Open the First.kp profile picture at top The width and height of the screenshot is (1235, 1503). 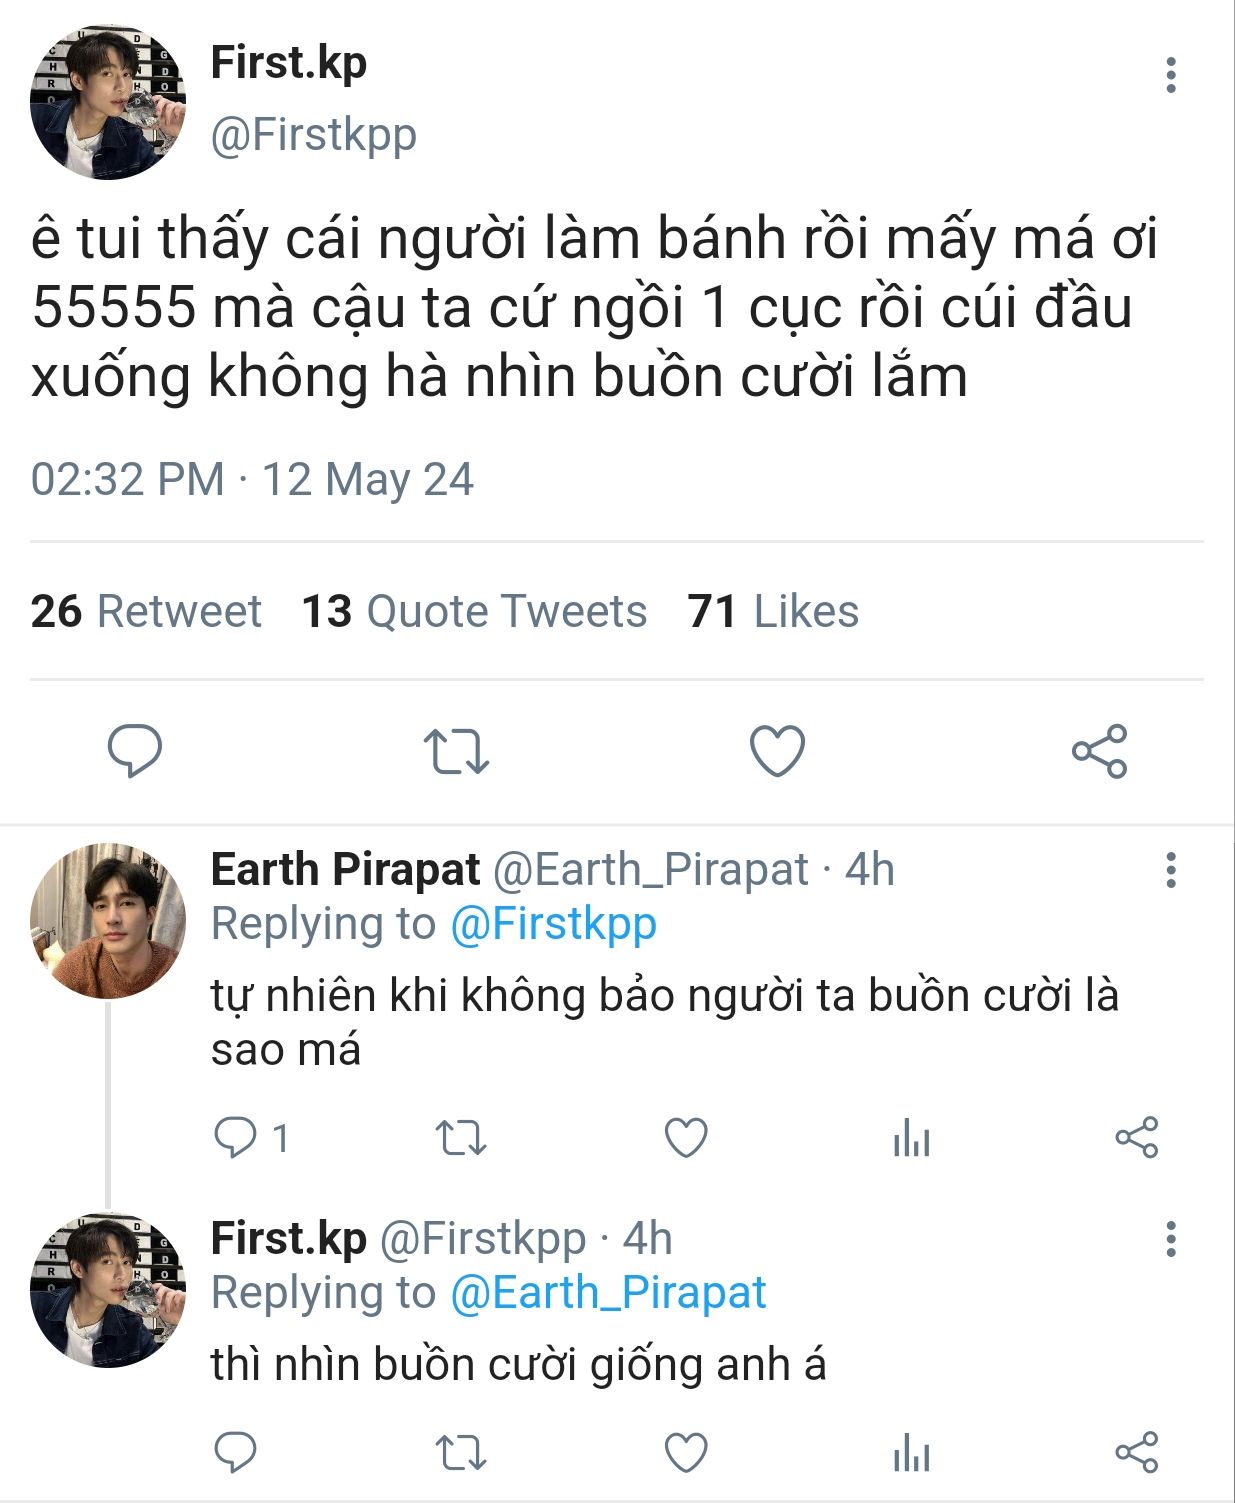108,103
